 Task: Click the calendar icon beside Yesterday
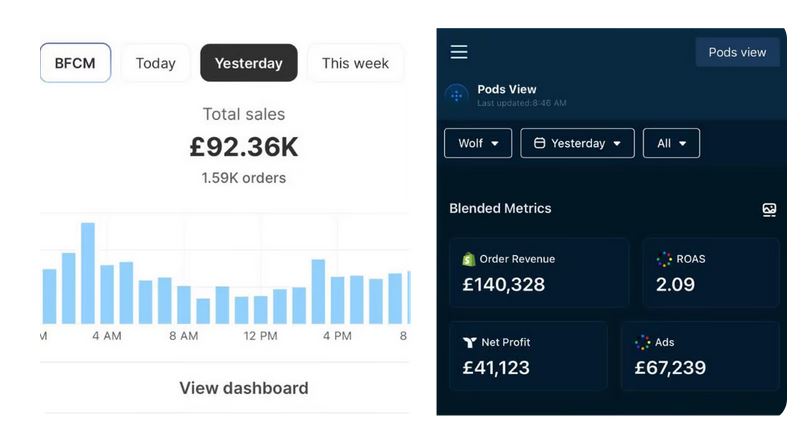click(539, 143)
